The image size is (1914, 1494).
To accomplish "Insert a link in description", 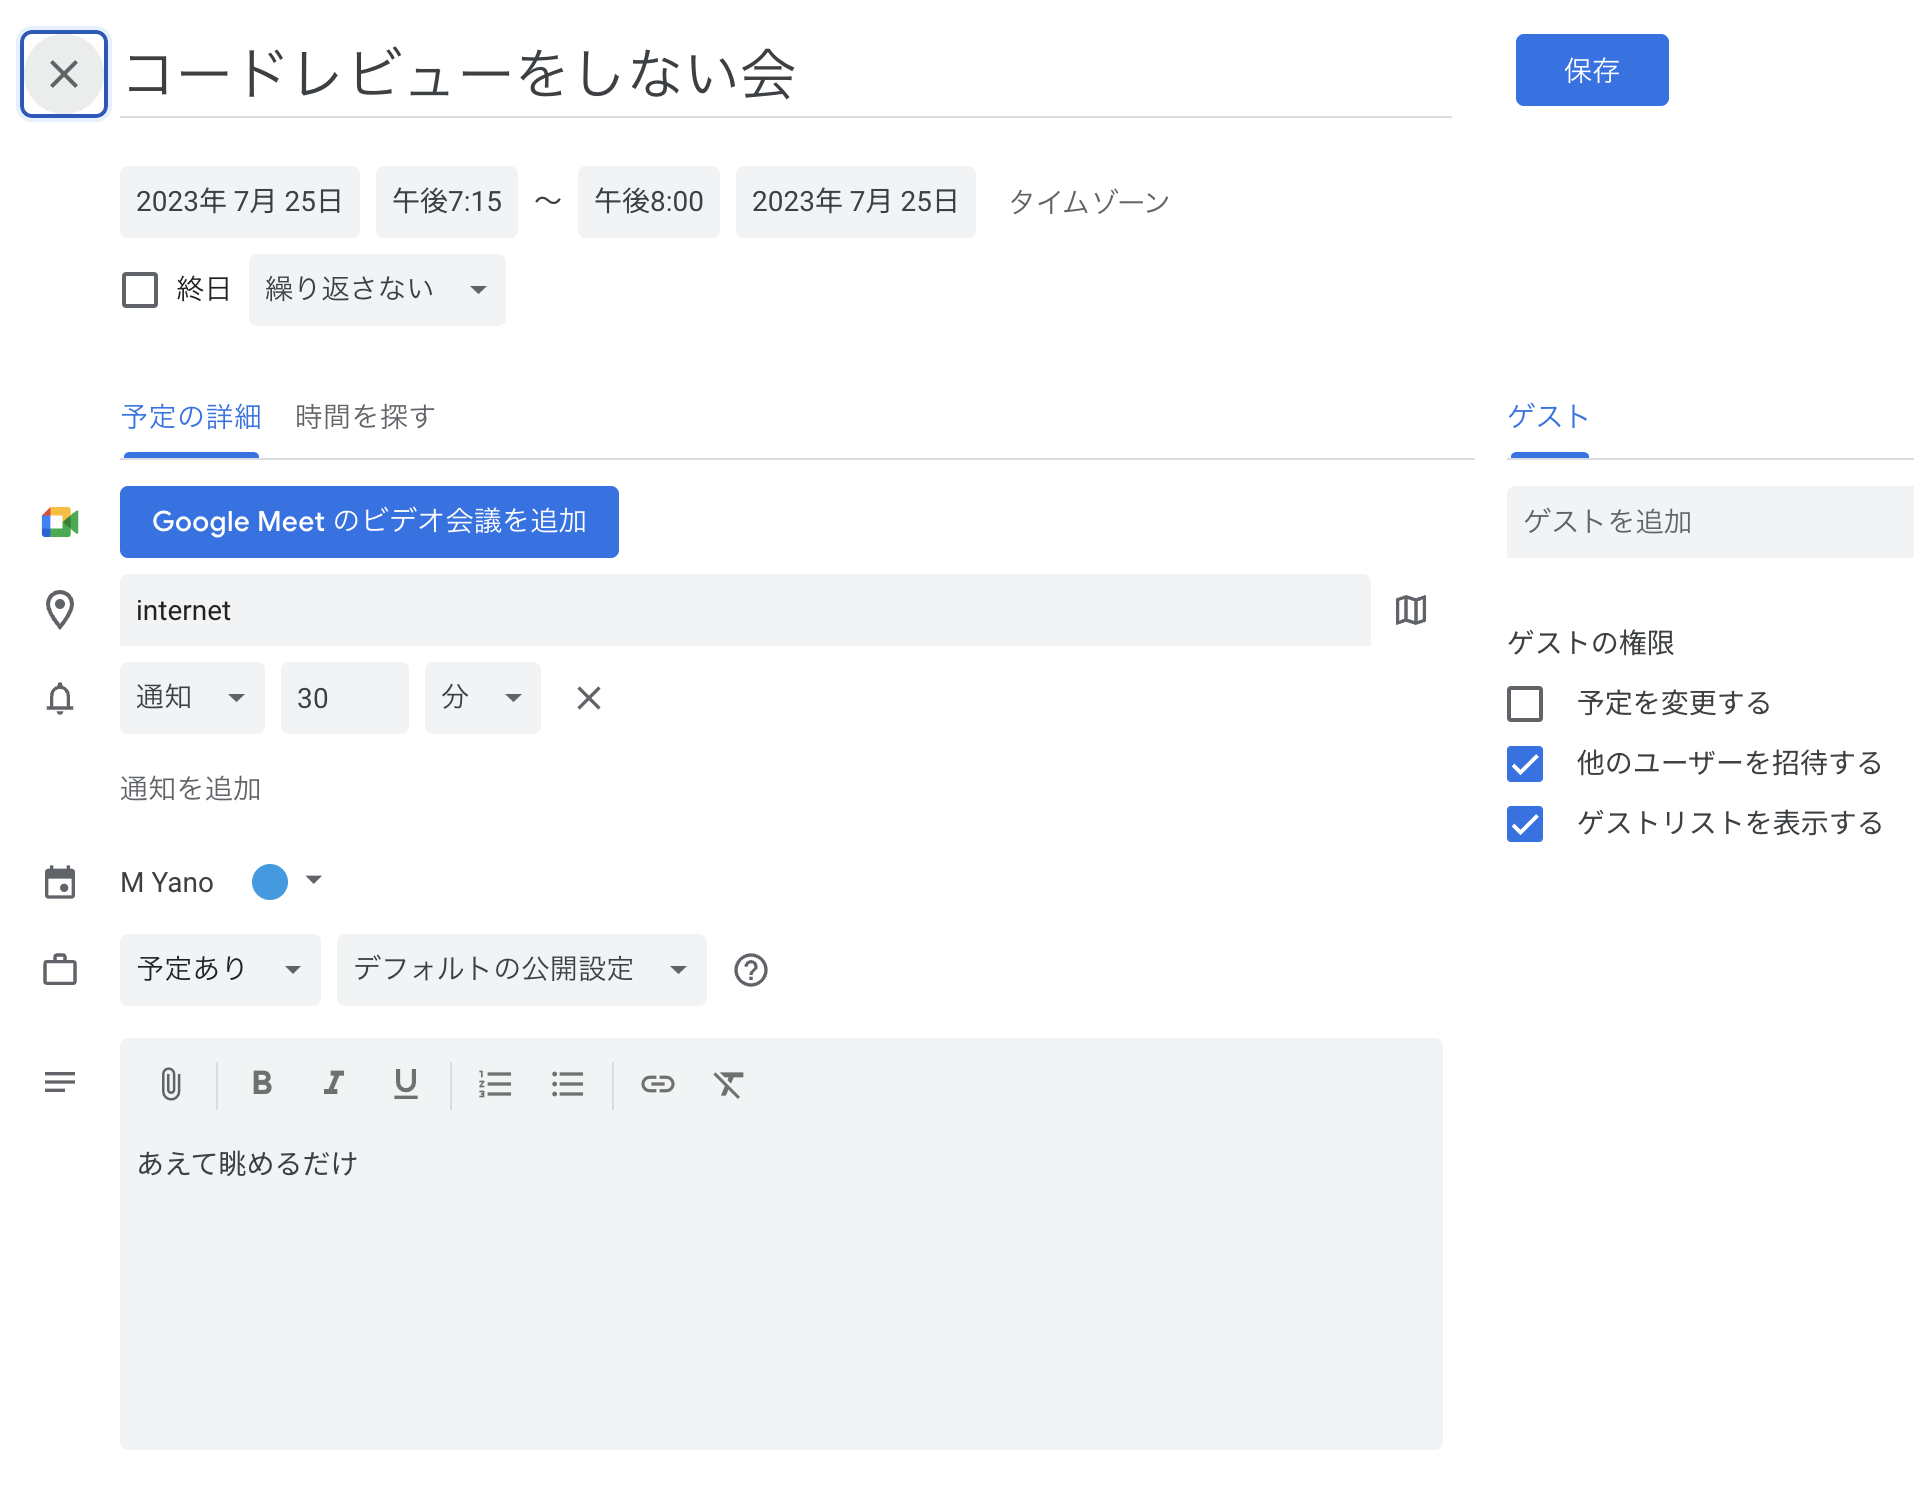I will [x=657, y=1084].
